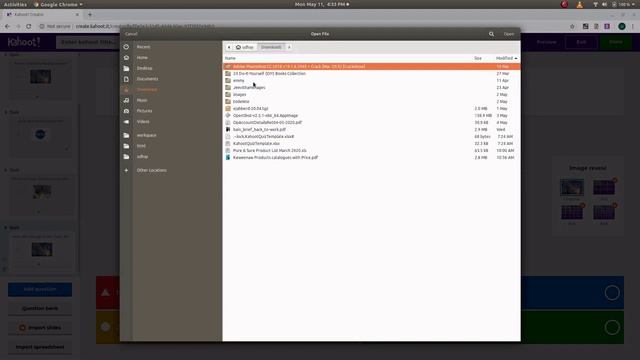Select Do-It-Yourself (DIY) Books Collection folder
This screenshot has width=640, height=360.
click(371, 73)
